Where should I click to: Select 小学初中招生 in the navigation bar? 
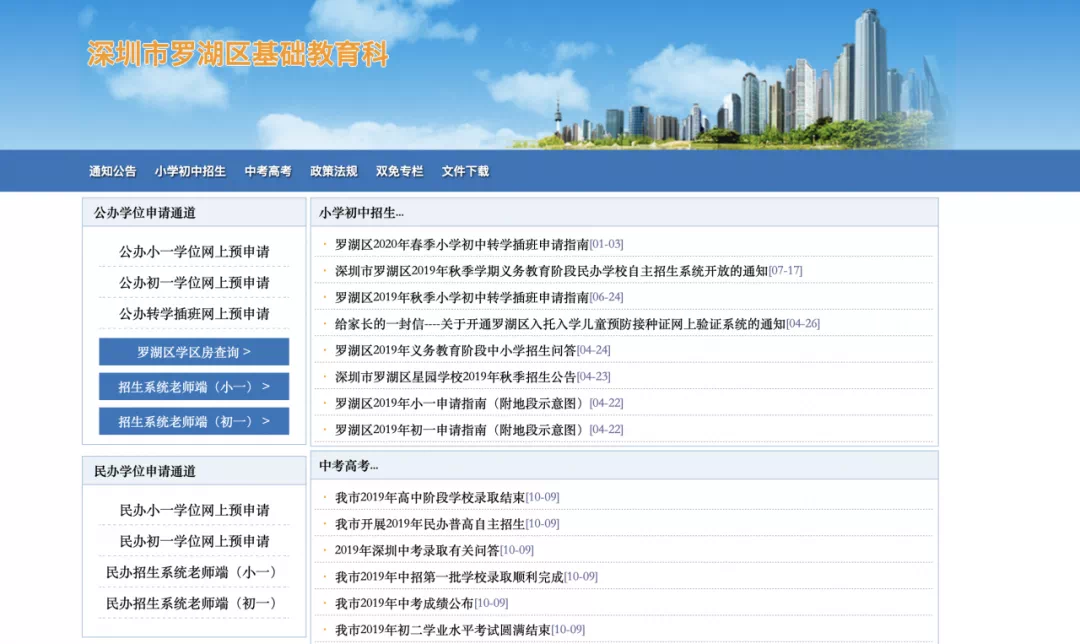click(190, 171)
